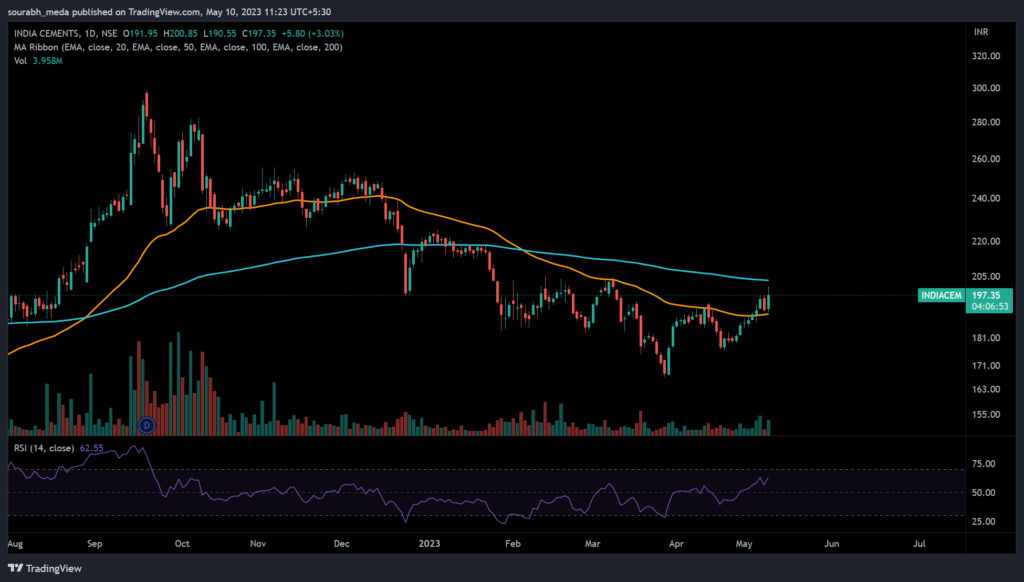The width and height of the screenshot is (1024, 582).
Task: Click the 171.00 price axis label
Action: click(x=985, y=366)
